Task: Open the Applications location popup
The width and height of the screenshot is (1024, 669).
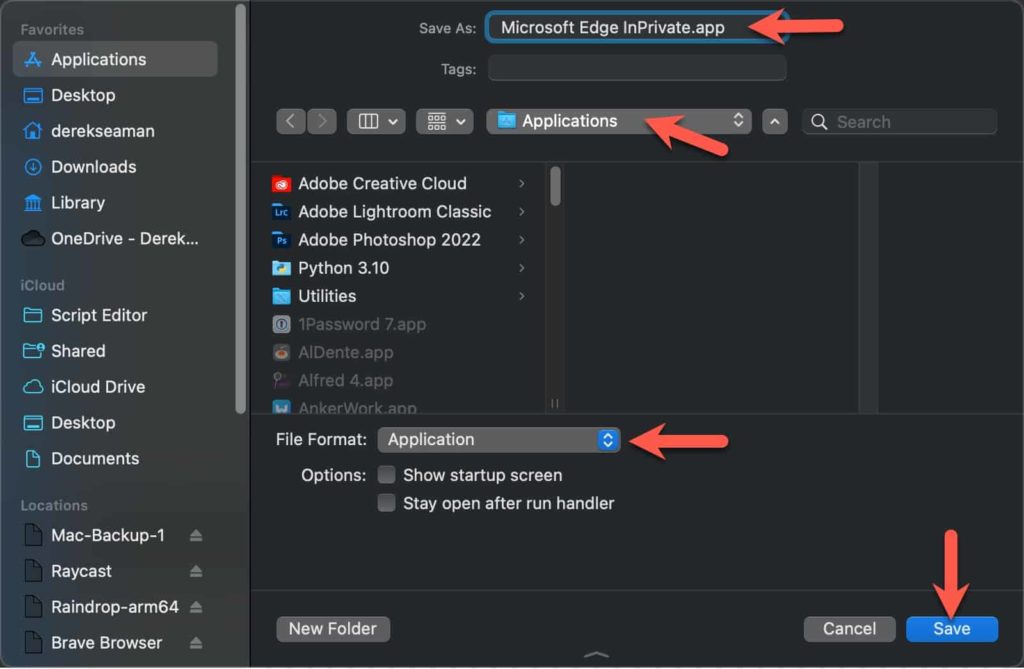Action: tap(619, 122)
